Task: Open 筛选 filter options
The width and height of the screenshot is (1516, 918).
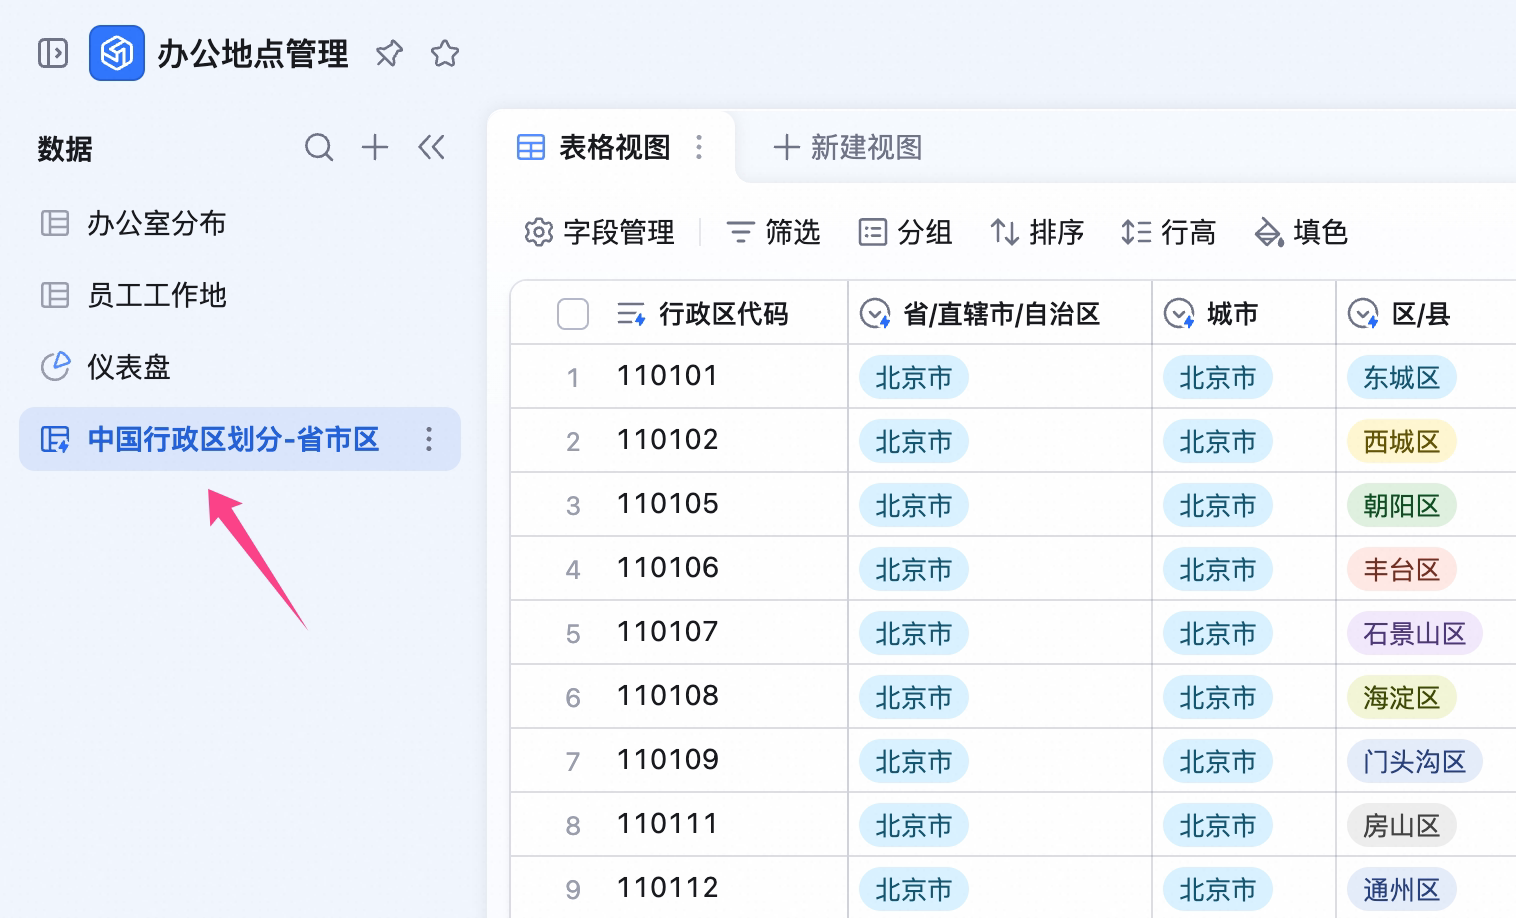Action: pyautogui.click(x=773, y=232)
